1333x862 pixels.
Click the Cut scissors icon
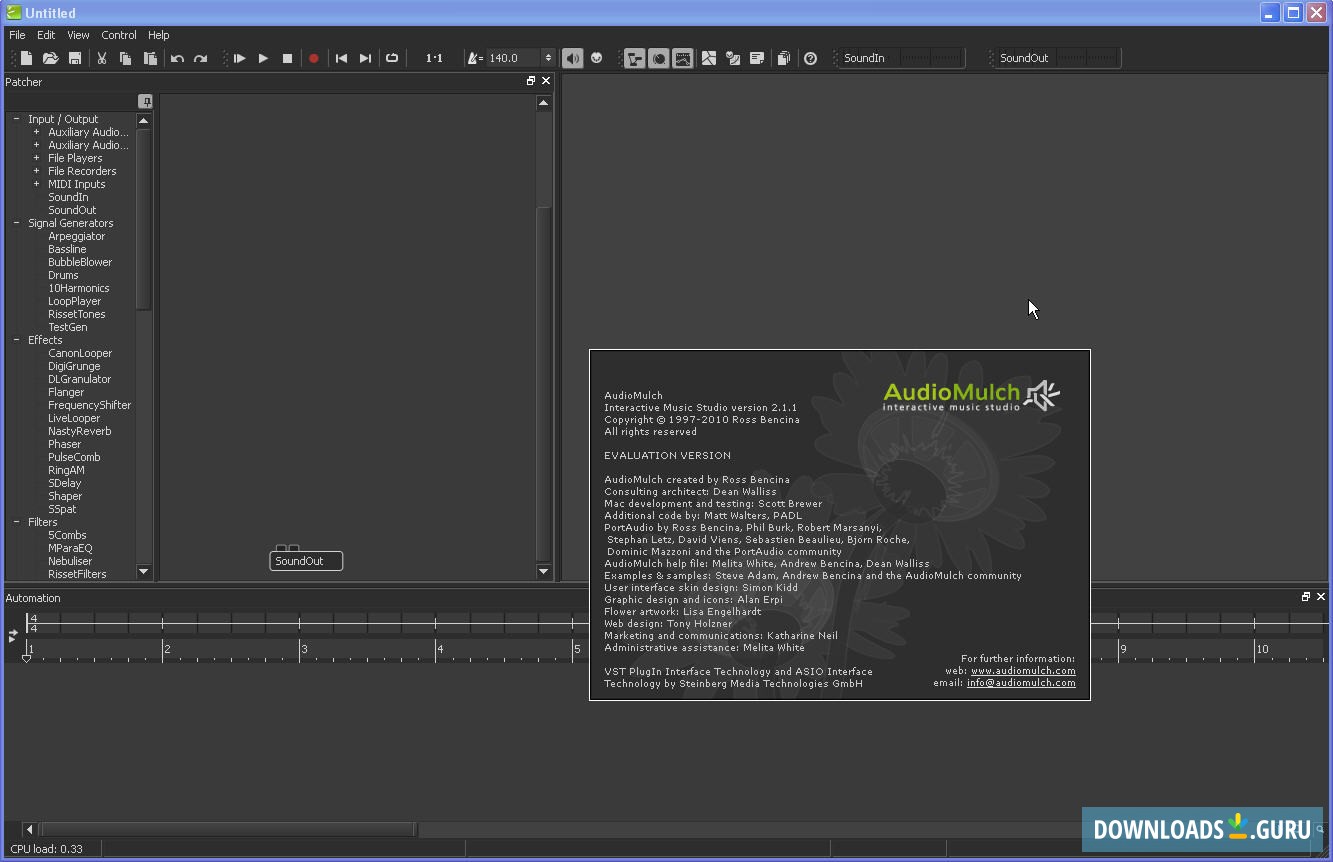point(101,59)
